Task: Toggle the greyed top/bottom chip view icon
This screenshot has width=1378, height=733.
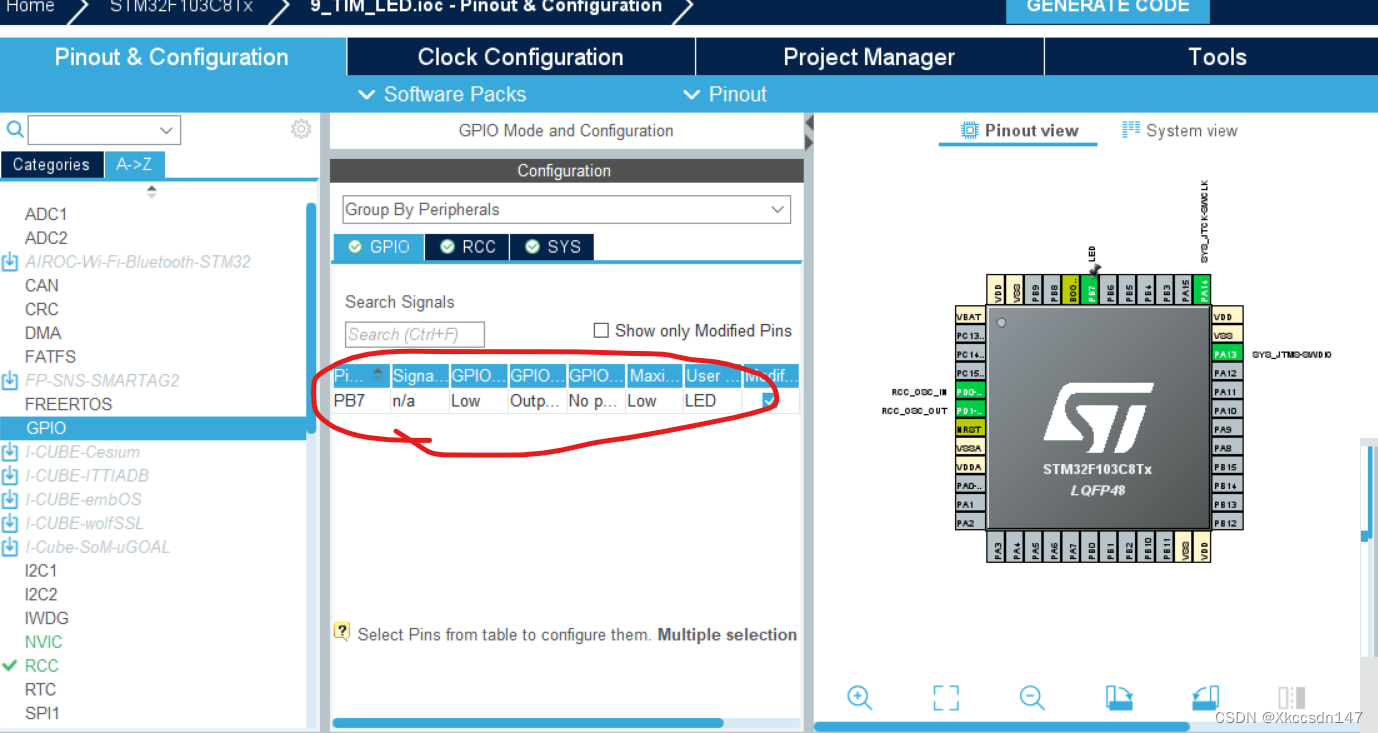Action: [1291, 698]
